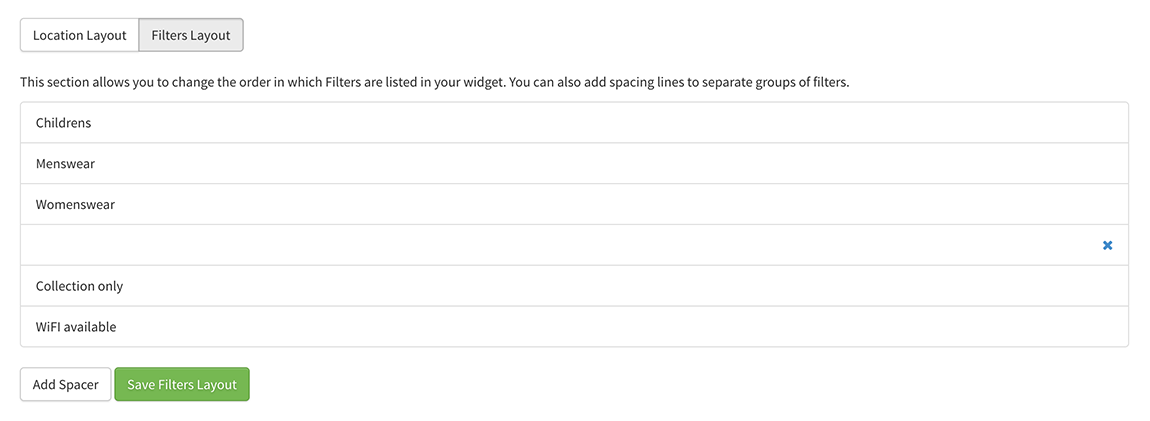Click the word 'widget' in description text
1150x421 pixels.
(x=484, y=82)
